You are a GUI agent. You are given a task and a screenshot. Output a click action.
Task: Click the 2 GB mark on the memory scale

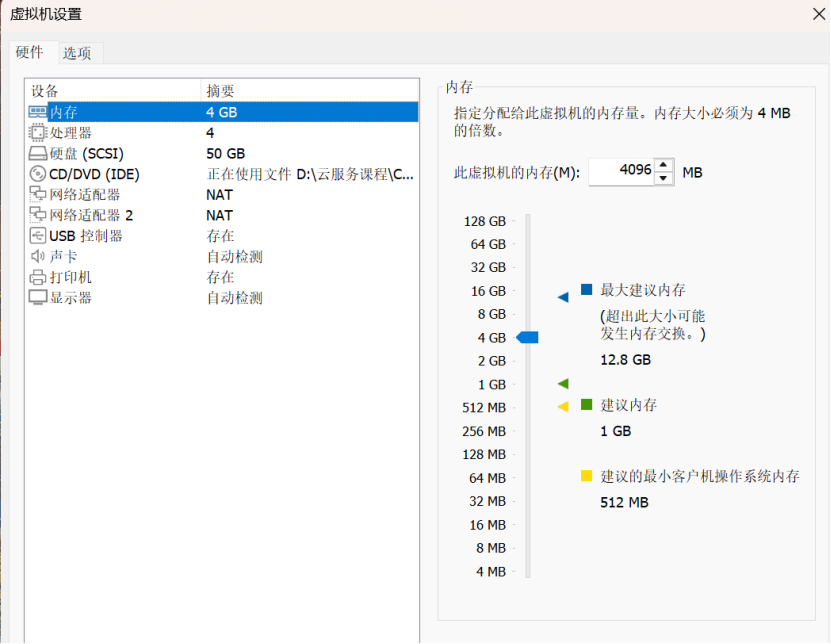492,361
